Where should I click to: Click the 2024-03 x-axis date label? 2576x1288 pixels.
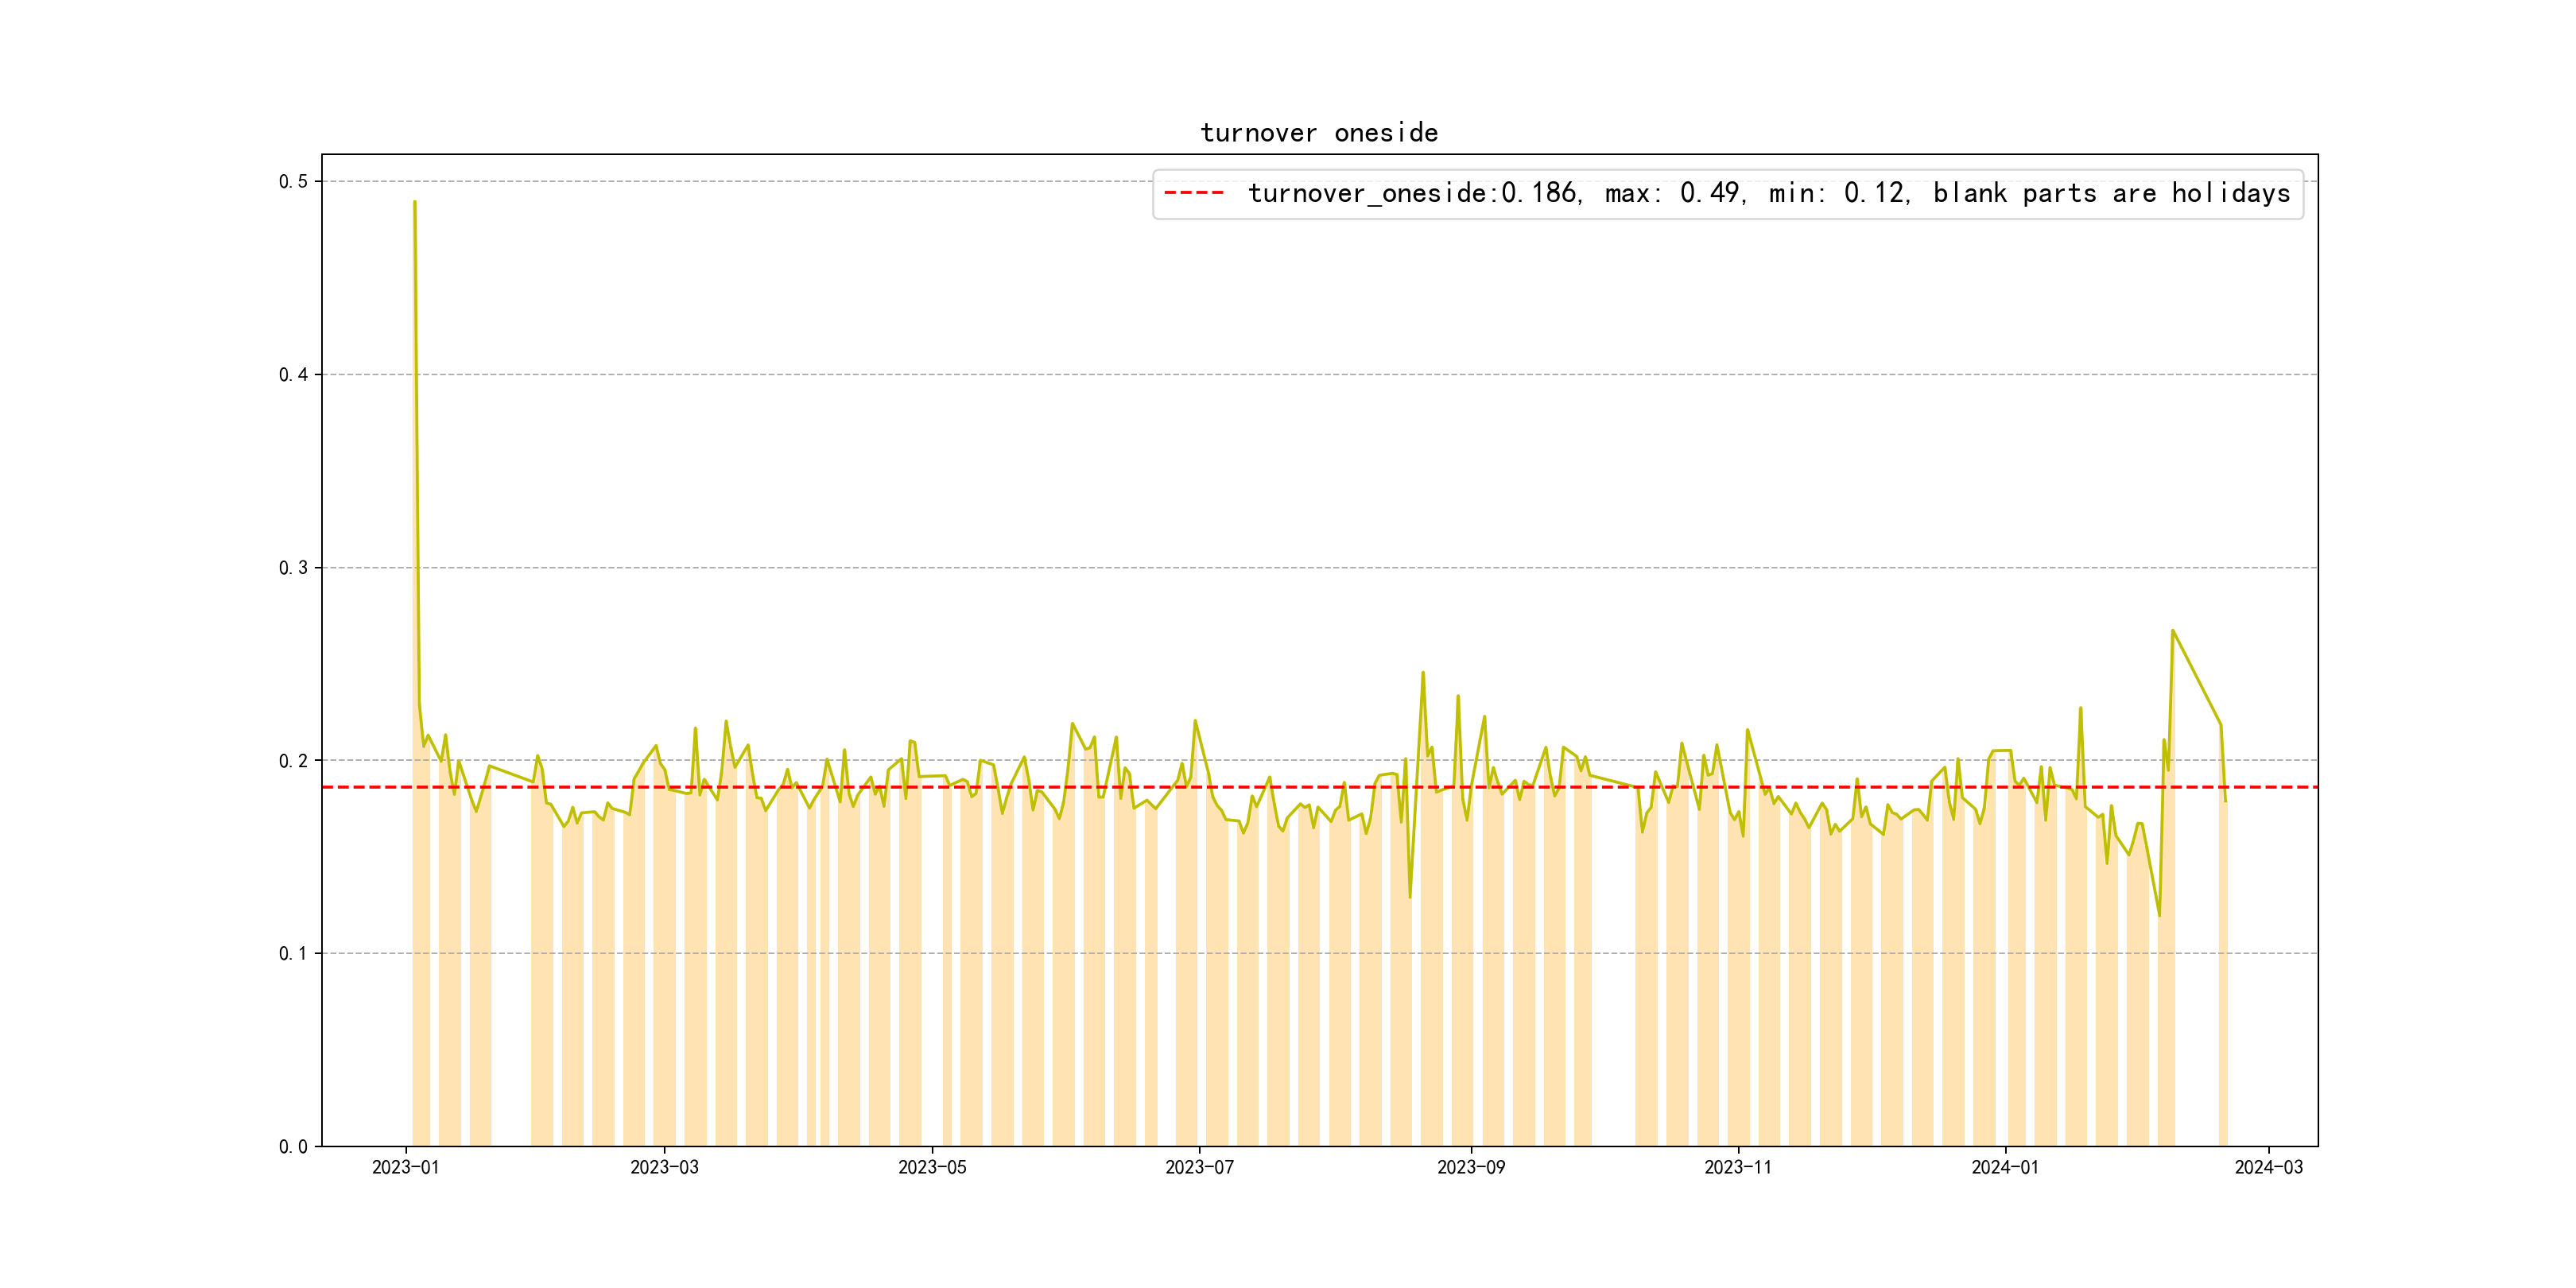(x=2268, y=1168)
